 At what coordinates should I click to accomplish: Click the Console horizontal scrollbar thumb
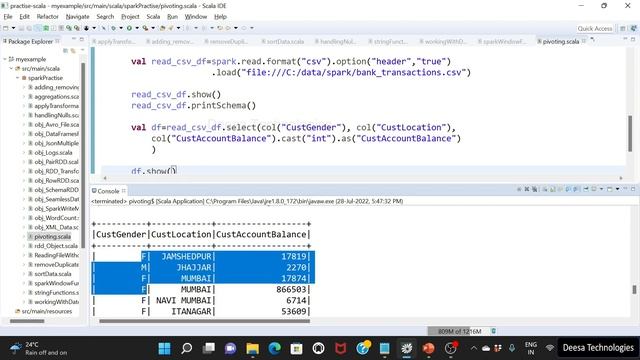(204, 321)
